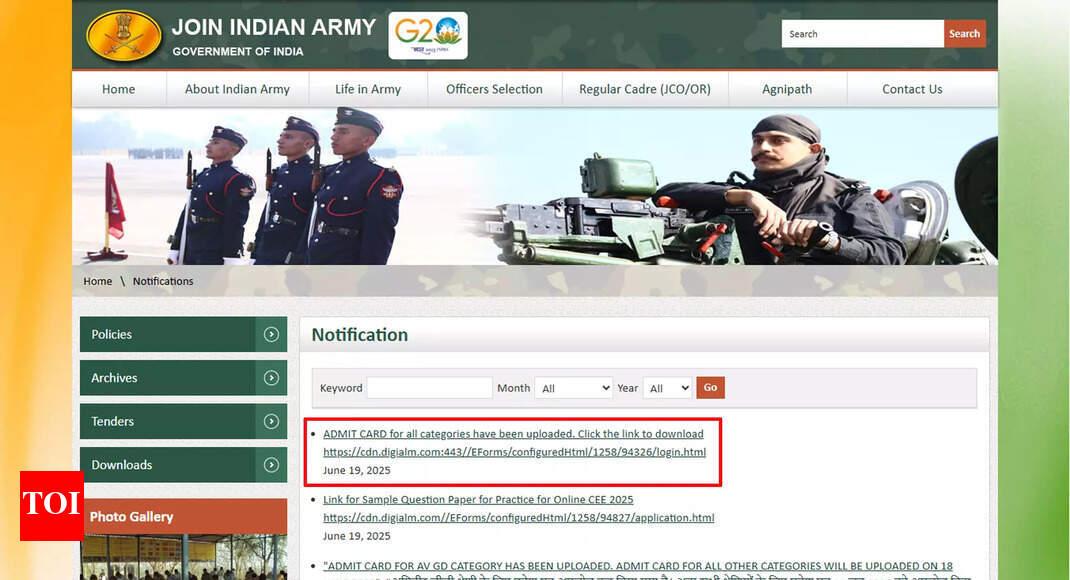The image size is (1070, 580).
Task: Open the ADMIT CARD login.html link
Action: (x=514, y=452)
